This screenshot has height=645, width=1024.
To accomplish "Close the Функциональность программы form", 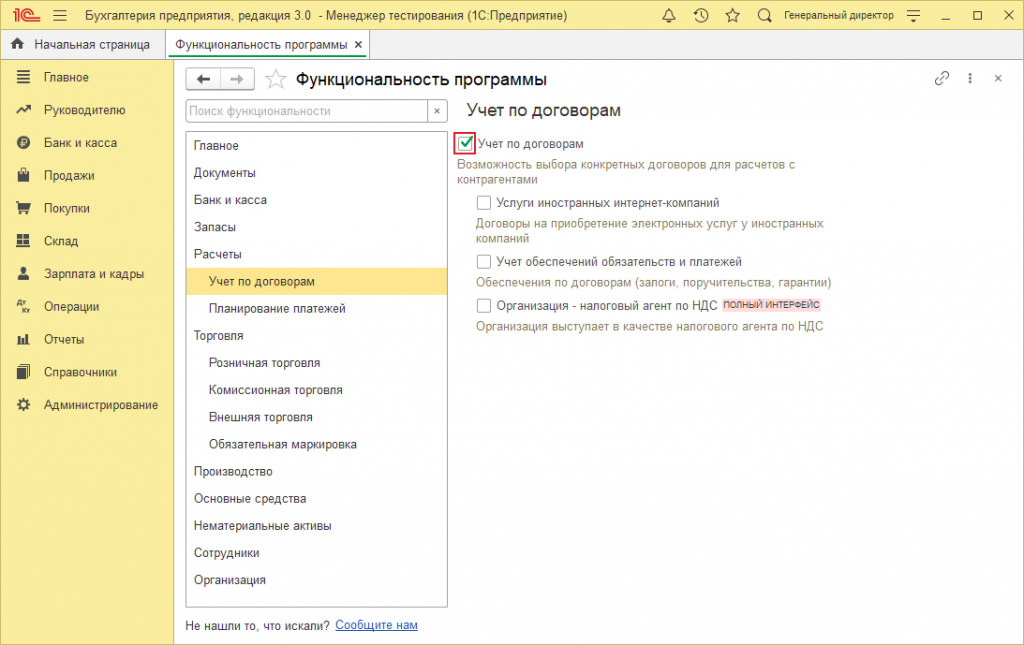I will point(998,78).
